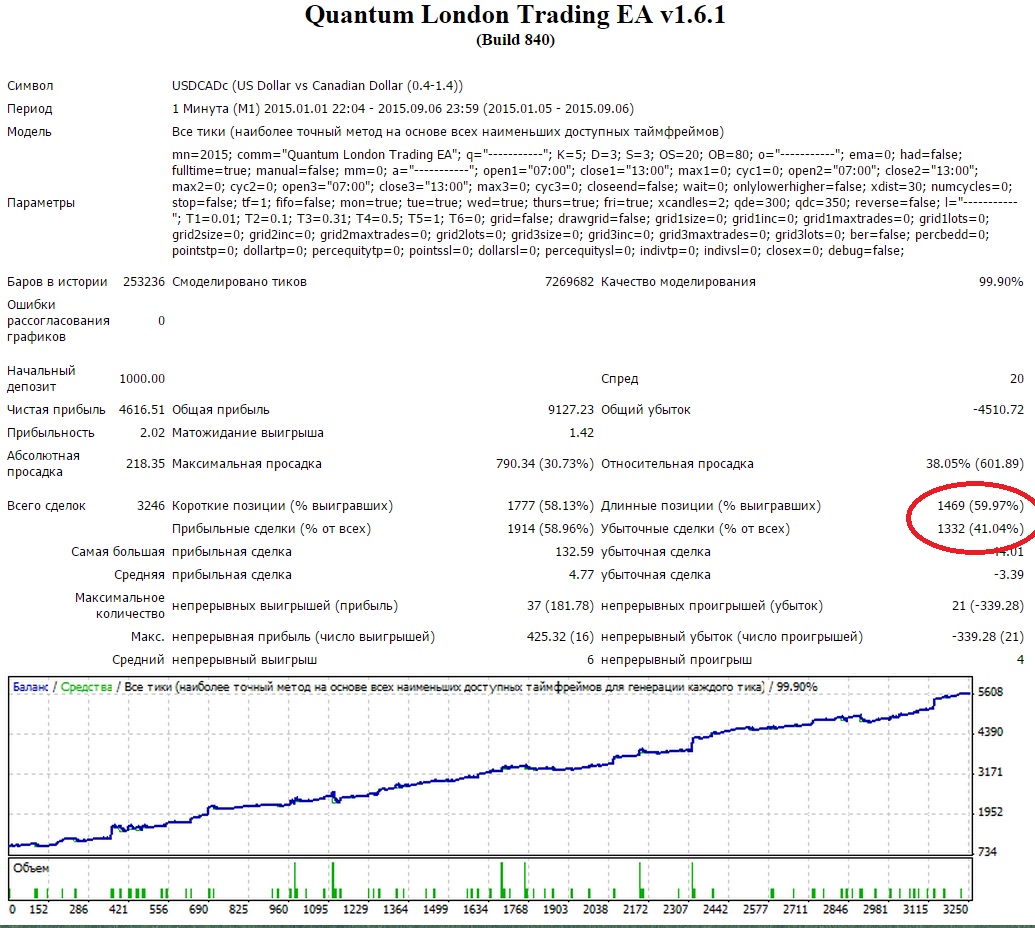This screenshot has height=928, width=1035.
Task: Click the relative drawdown value '38.05% (601.89)'
Action: click(975, 464)
